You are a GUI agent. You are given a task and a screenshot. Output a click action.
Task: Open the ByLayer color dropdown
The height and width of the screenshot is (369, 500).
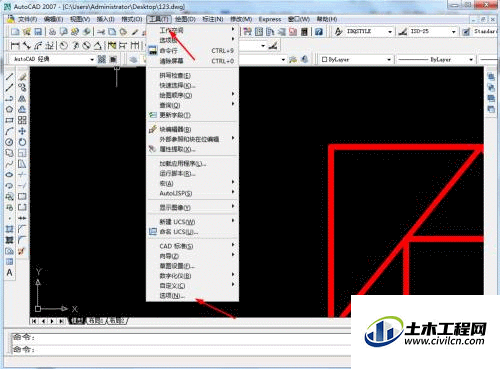coord(389,60)
